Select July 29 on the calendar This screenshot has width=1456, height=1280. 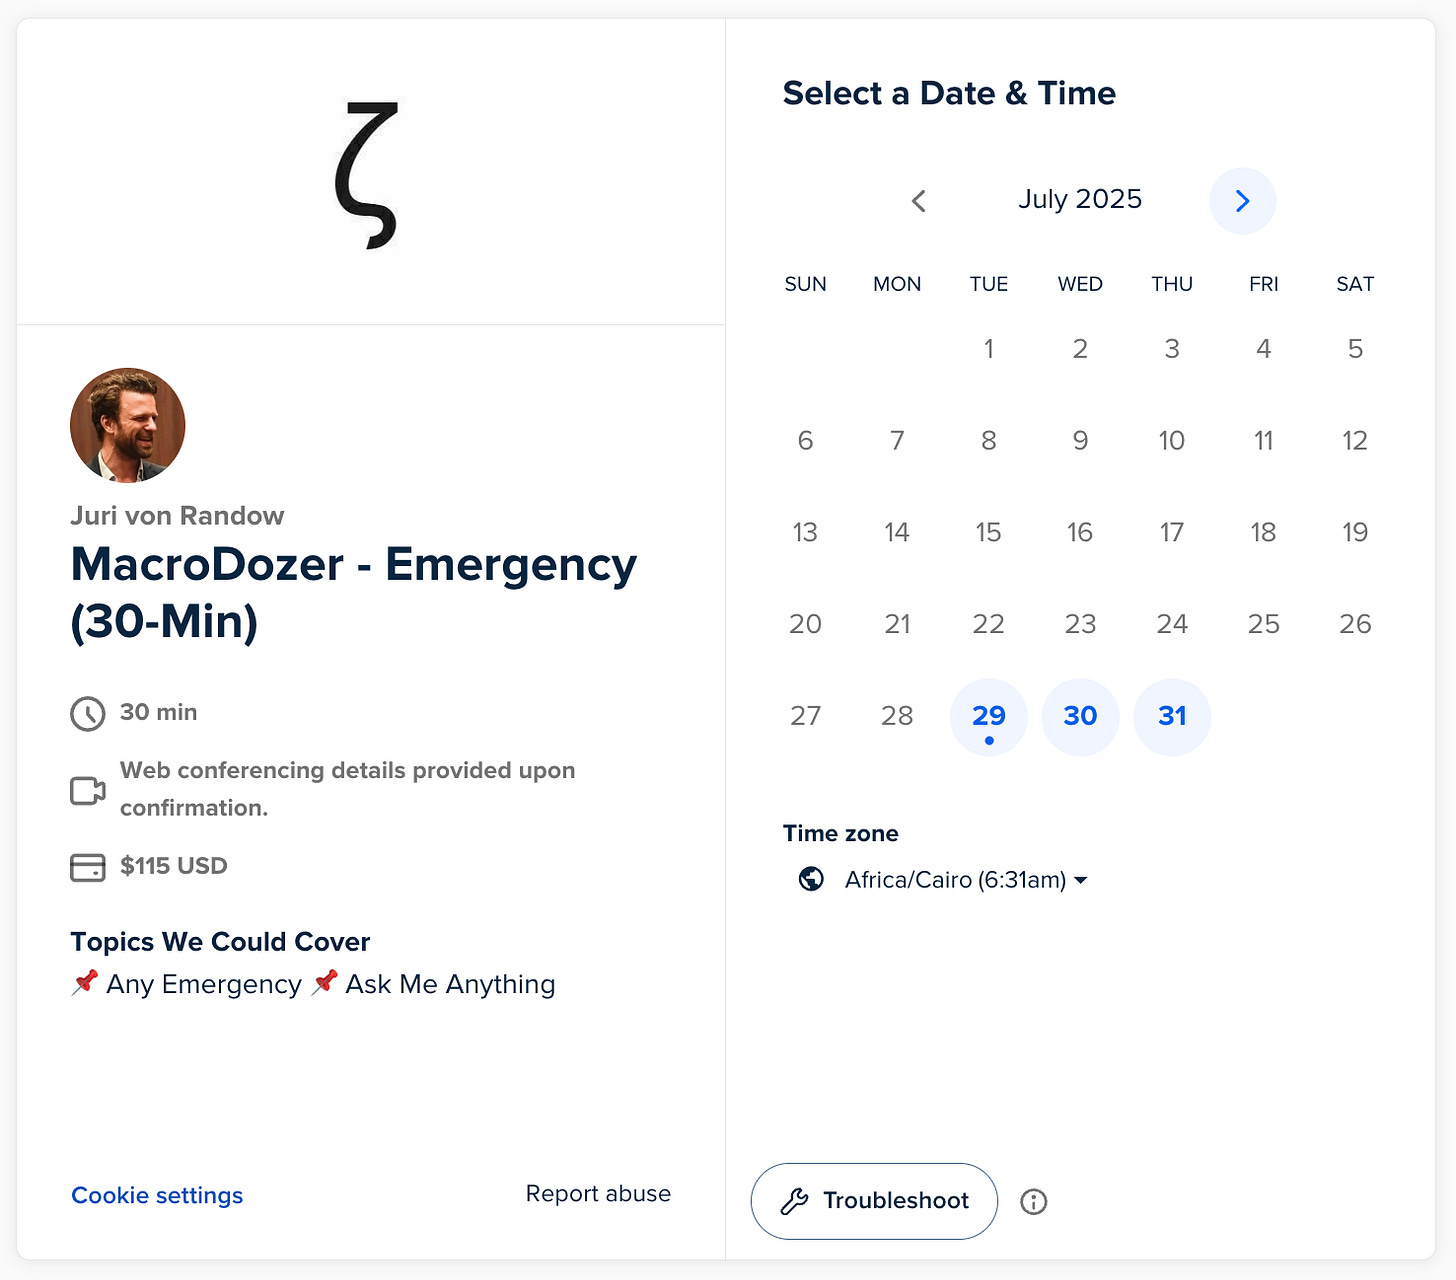point(989,717)
